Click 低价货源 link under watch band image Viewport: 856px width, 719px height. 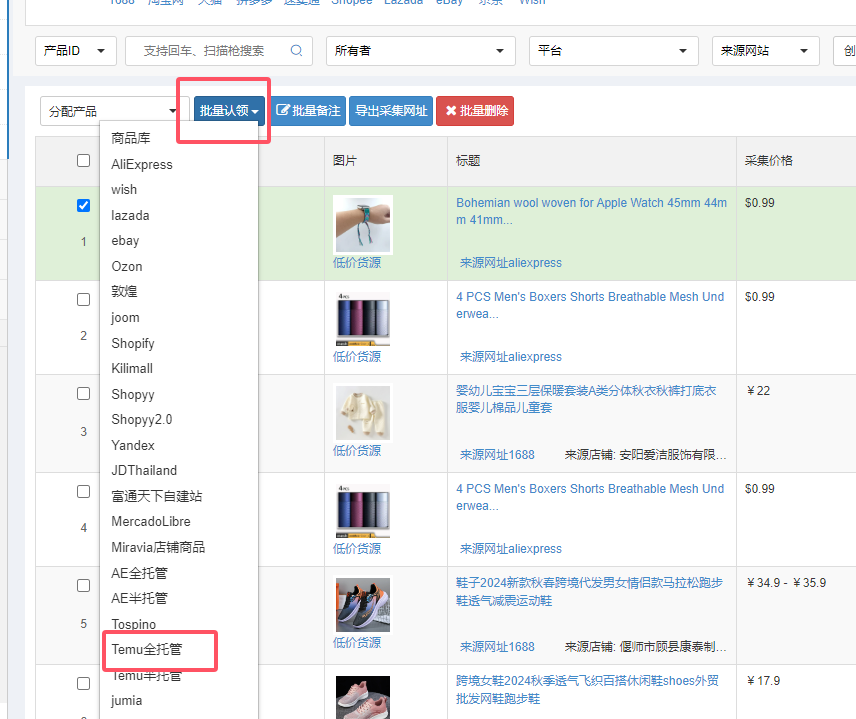tap(357, 263)
